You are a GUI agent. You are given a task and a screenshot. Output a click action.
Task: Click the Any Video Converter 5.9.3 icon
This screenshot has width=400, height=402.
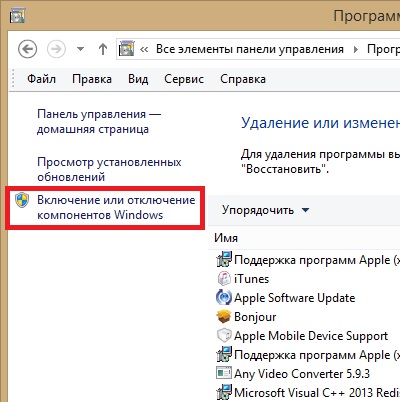click(x=224, y=373)
